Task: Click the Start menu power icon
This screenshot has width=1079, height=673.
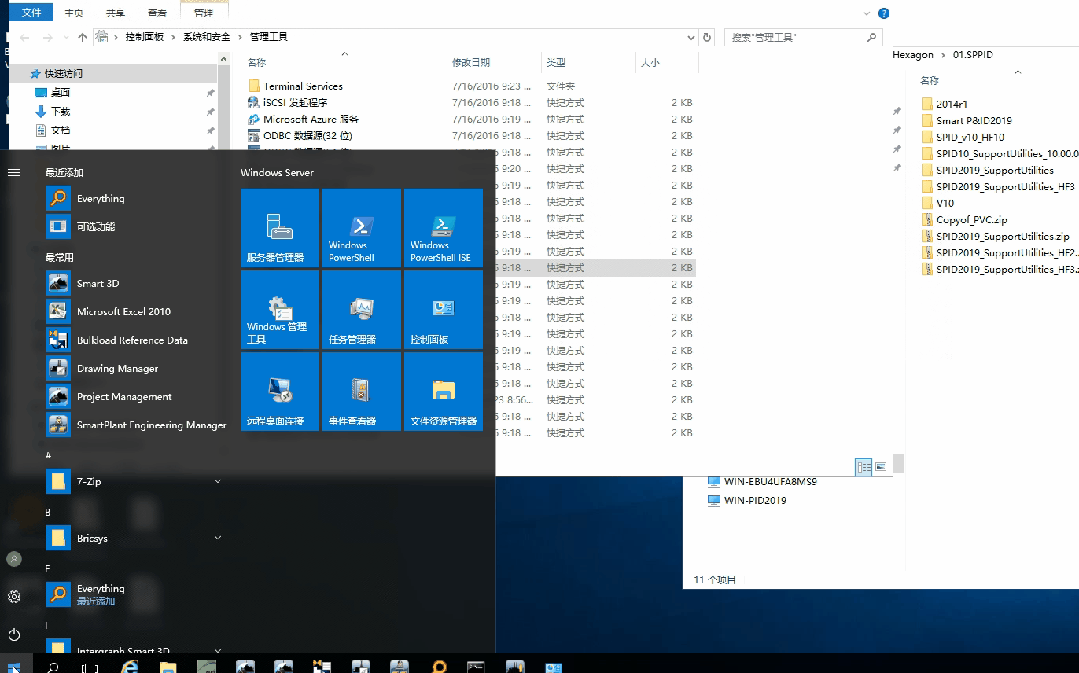Action: click(14, 634)
